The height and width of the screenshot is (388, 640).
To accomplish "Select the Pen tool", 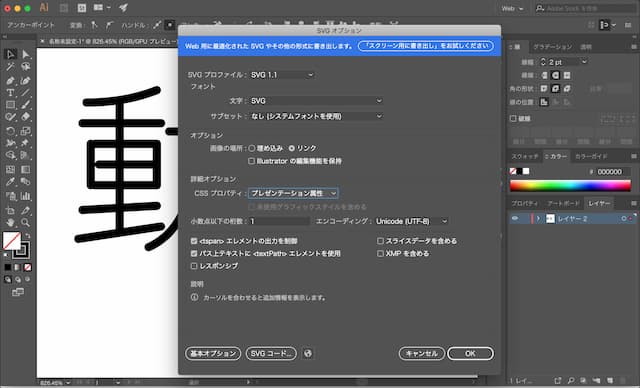I will click(x=10, y=81).
